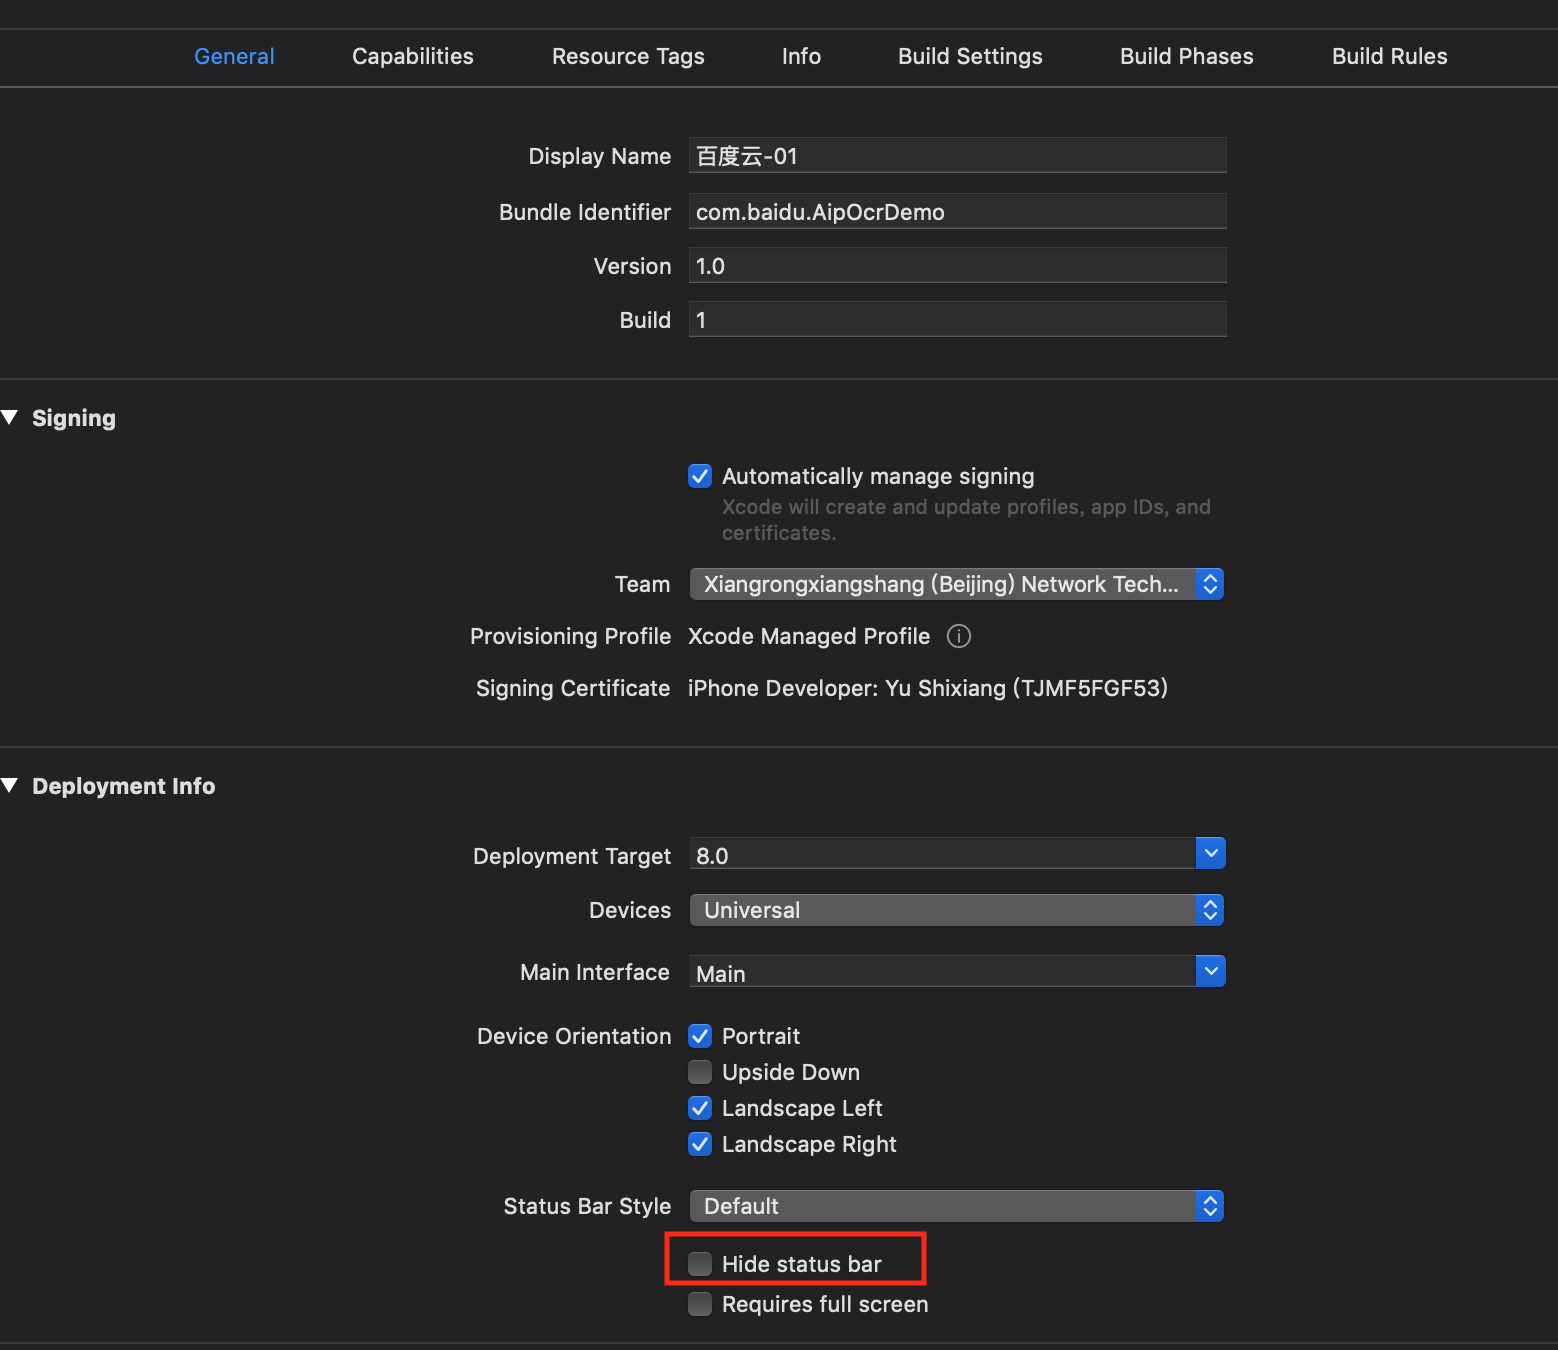
Task: Enable the Upside Down orientation
Action: [x=700, y=1072]
